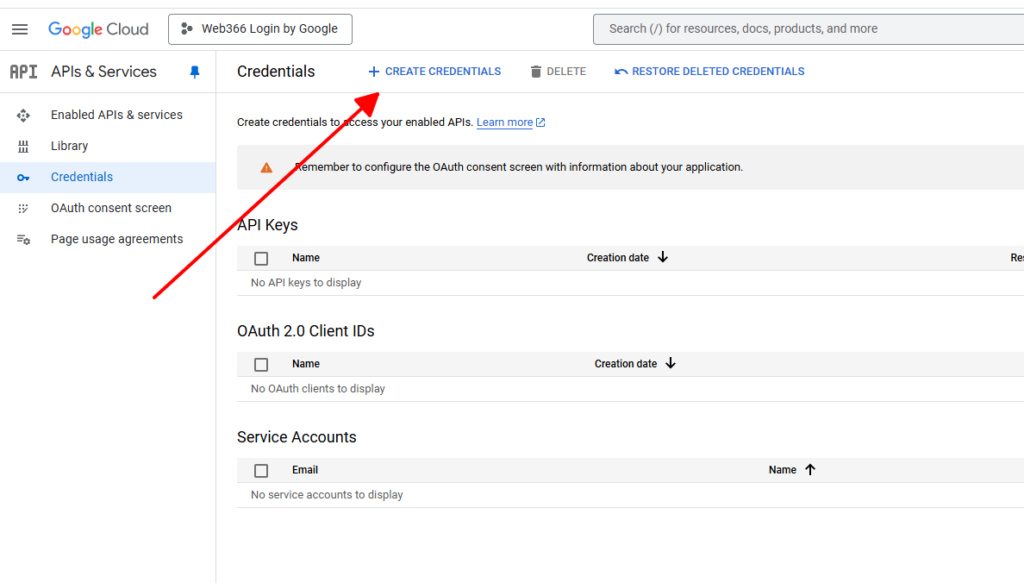
Task: Click the Service Accounts section heading
Action: point(296,437)
